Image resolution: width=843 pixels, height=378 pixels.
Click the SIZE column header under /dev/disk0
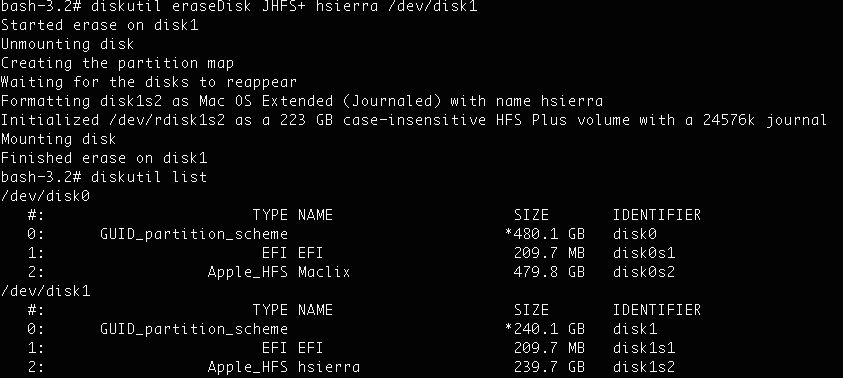coord(531,216)
